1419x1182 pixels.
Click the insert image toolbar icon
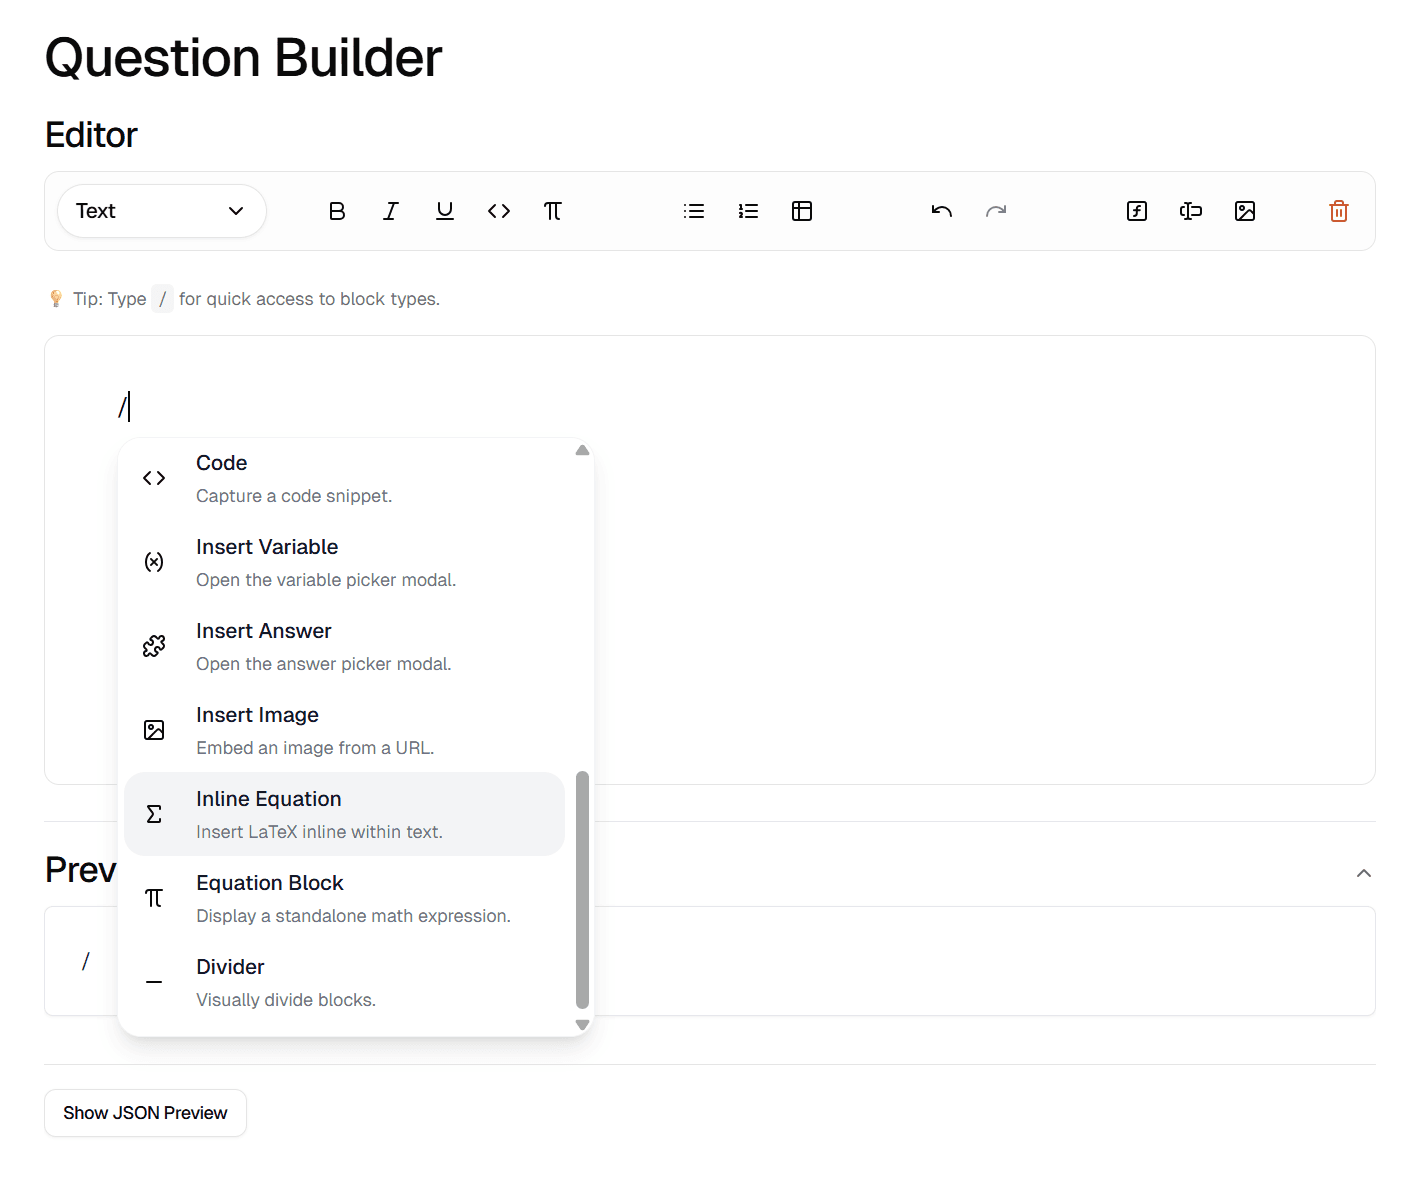tap(1245, 211)
